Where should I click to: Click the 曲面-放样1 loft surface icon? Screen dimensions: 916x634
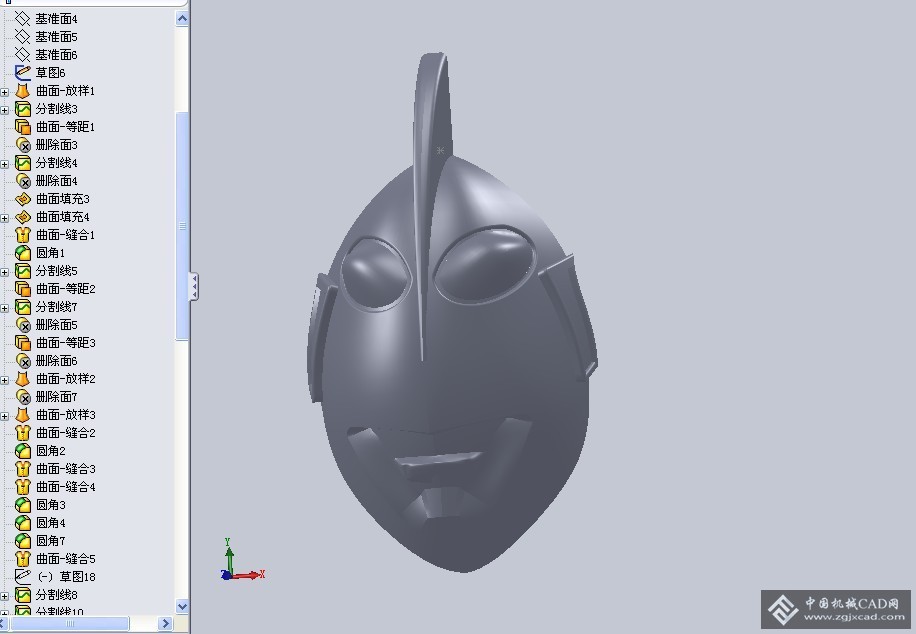point(22,91)
